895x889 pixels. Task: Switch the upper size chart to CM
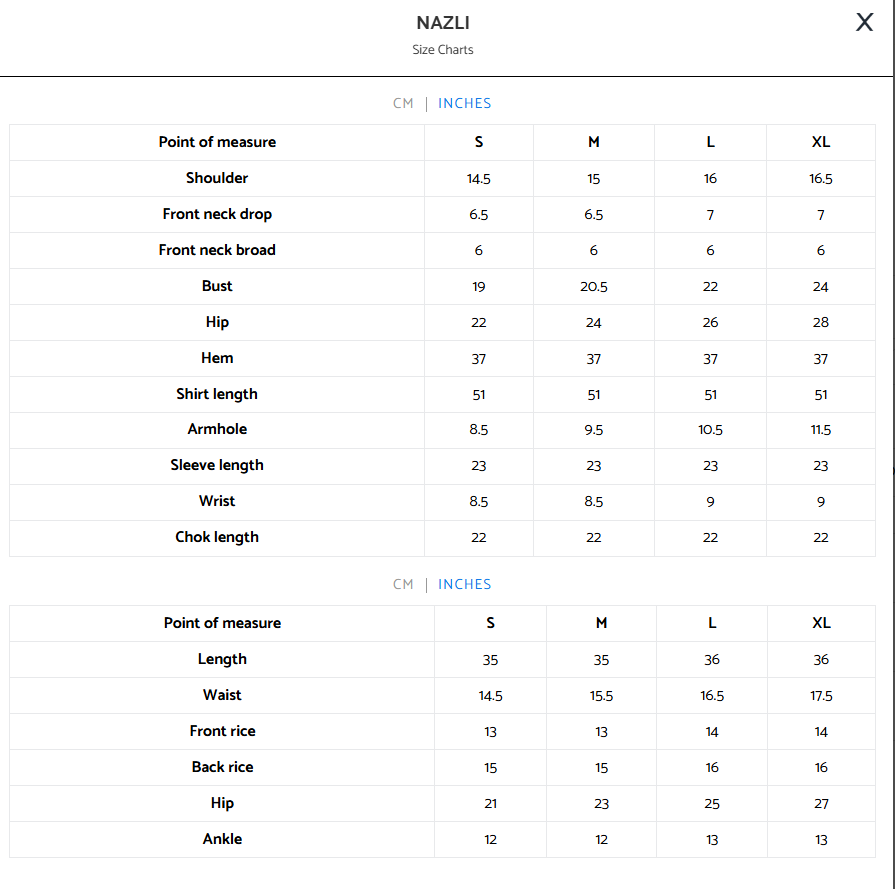coord(403,103)
